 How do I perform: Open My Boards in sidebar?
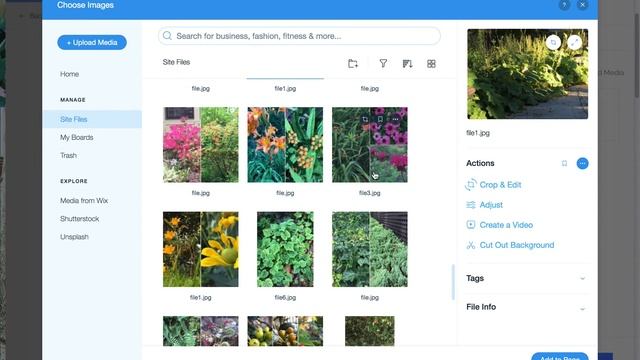tap(77, 138)
